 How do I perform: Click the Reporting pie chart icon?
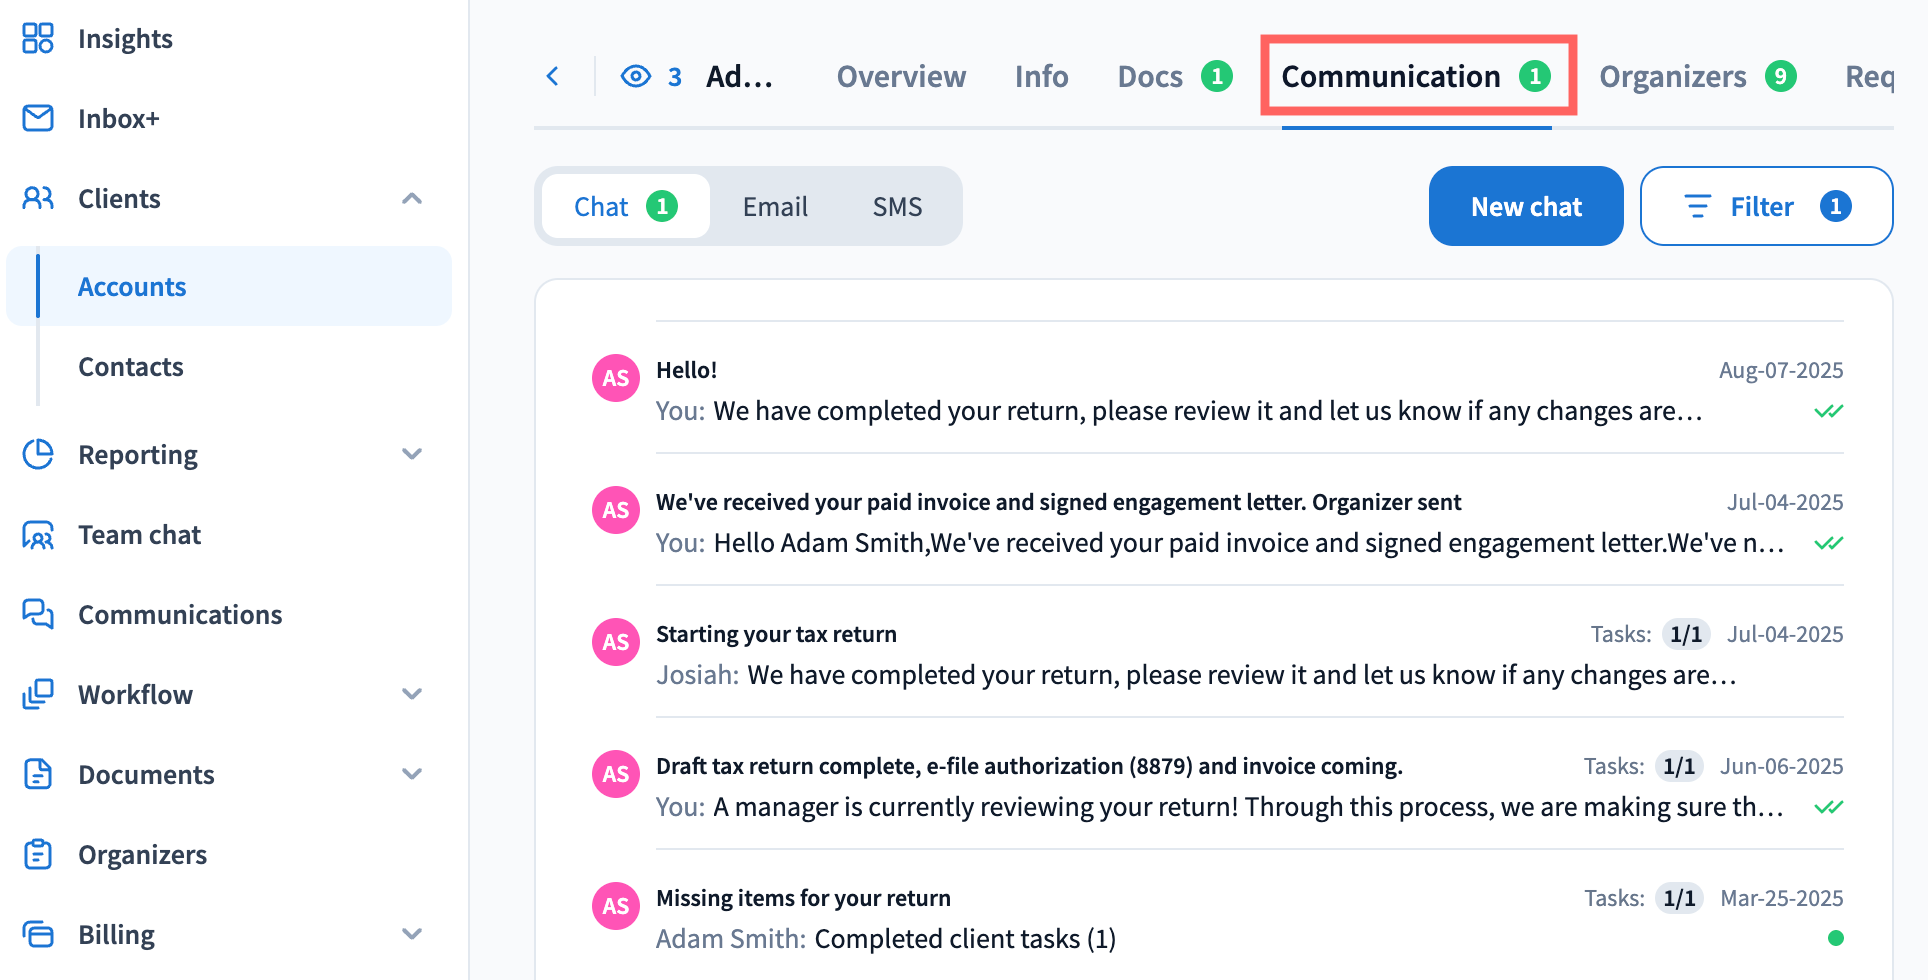pos(38,454)
